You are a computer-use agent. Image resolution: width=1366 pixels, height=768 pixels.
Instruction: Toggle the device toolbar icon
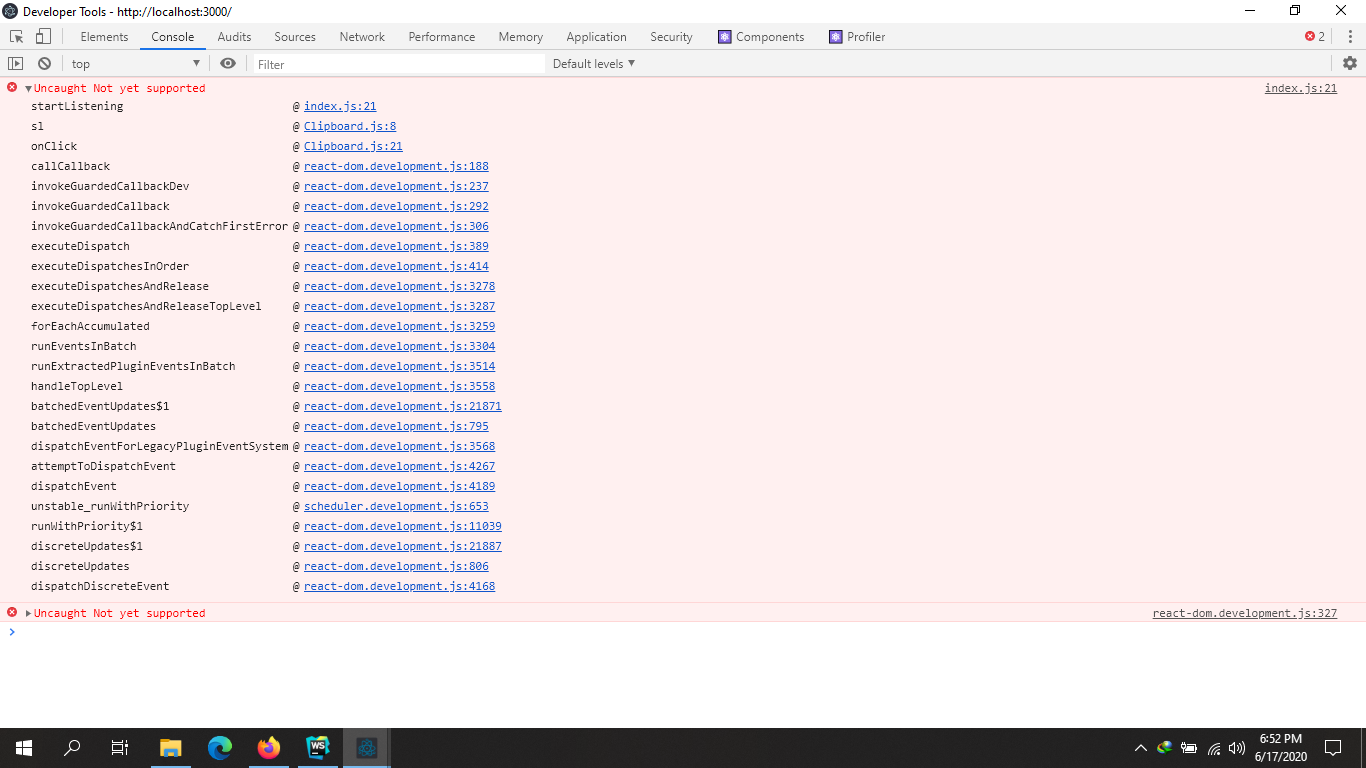click(x=43, y=37)
